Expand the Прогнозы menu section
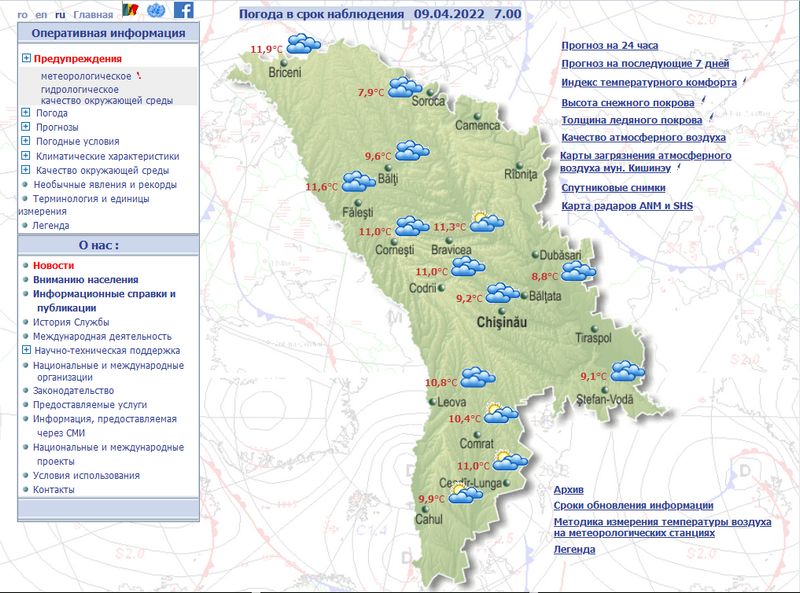Screen dimensions: 800x593 pos(26,126)
